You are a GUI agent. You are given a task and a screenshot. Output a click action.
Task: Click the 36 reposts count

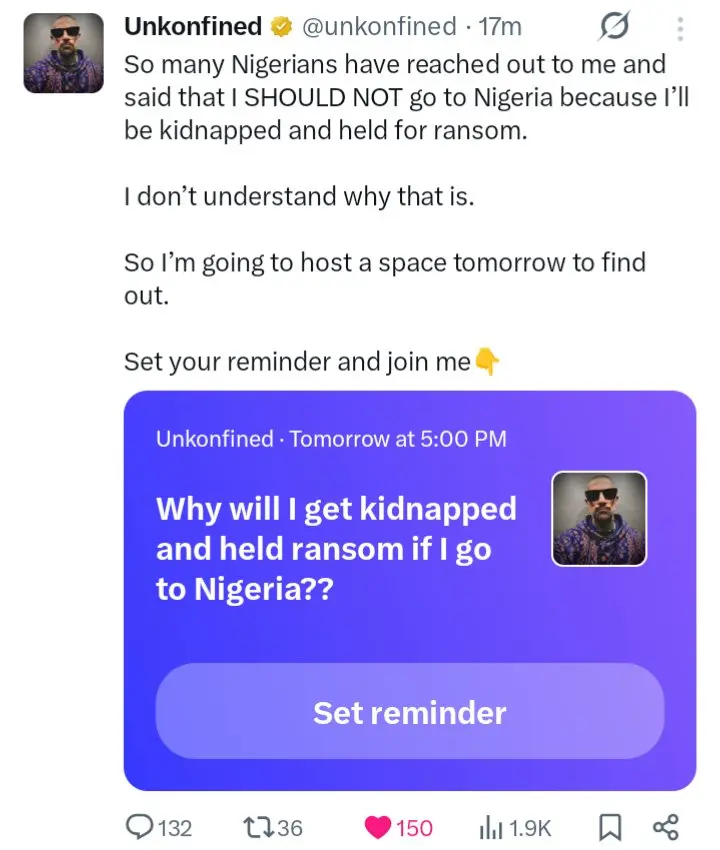tap(290, 828)
